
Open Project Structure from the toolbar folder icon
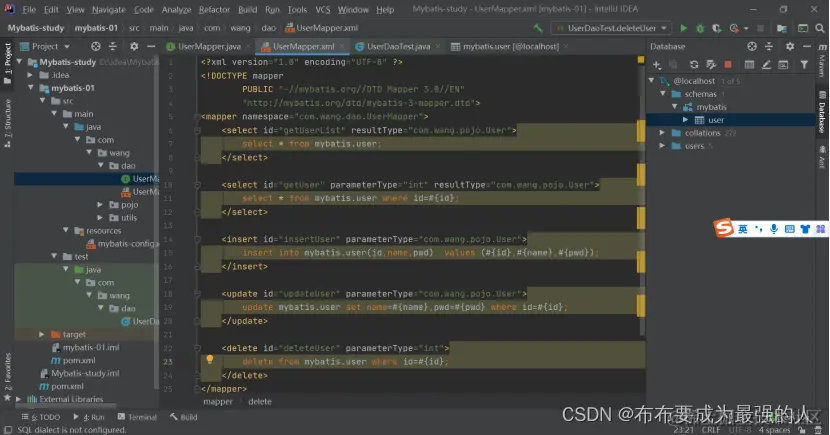781,28
